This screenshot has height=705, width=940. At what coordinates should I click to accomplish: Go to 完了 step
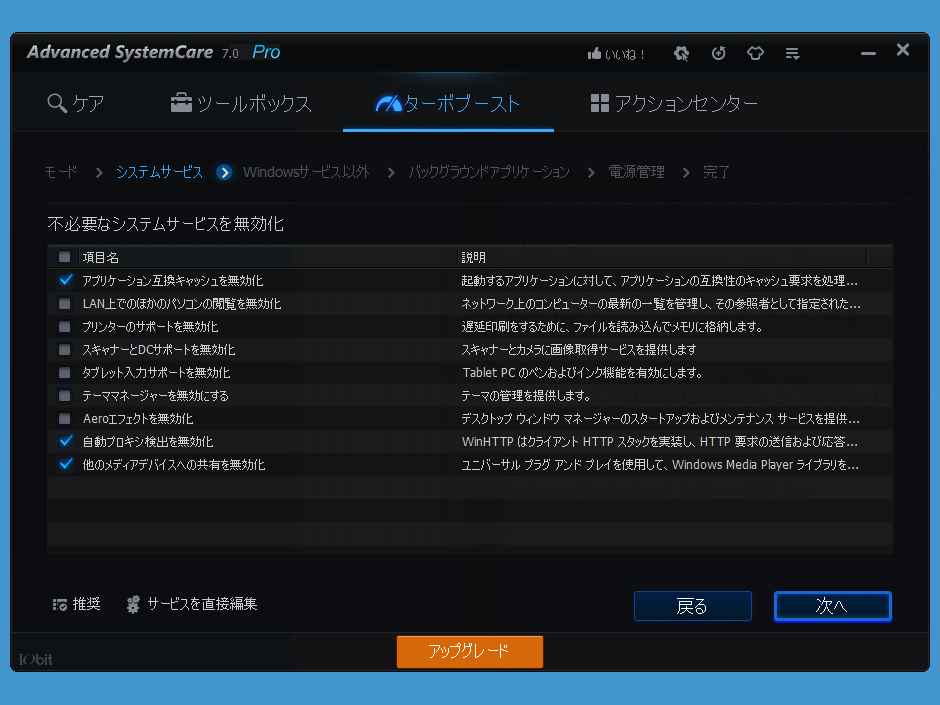pos(716,172)
